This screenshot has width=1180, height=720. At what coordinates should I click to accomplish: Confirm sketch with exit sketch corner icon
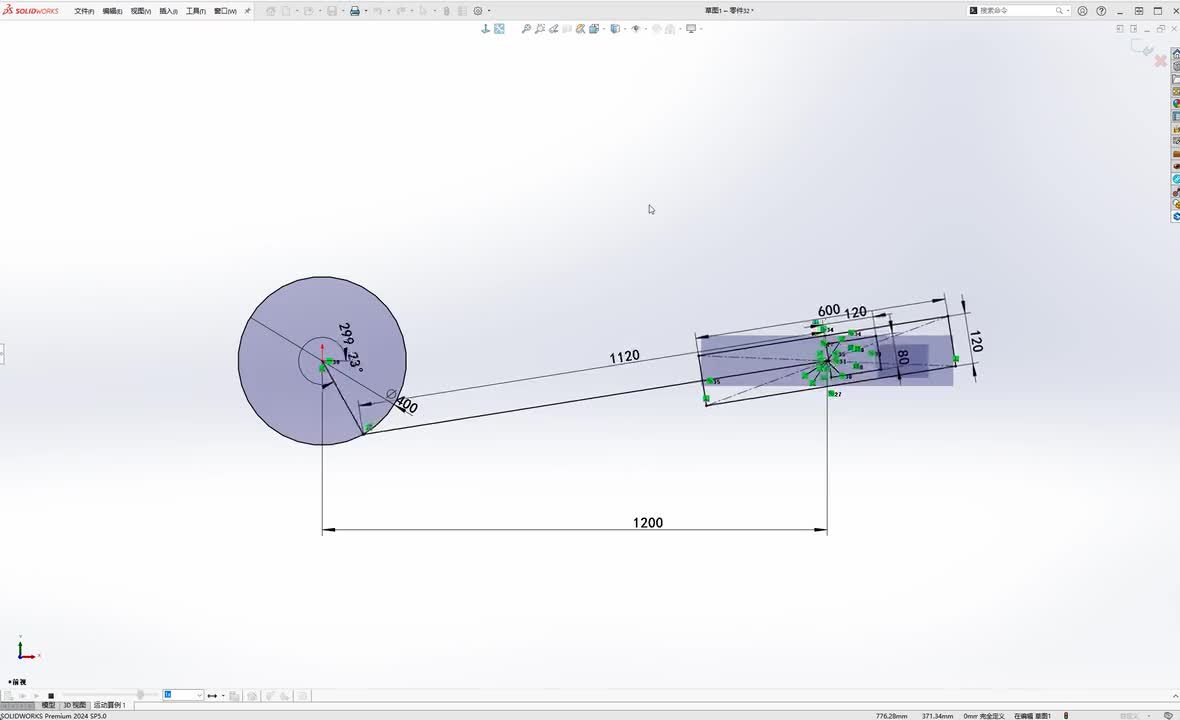[1143, 47]
